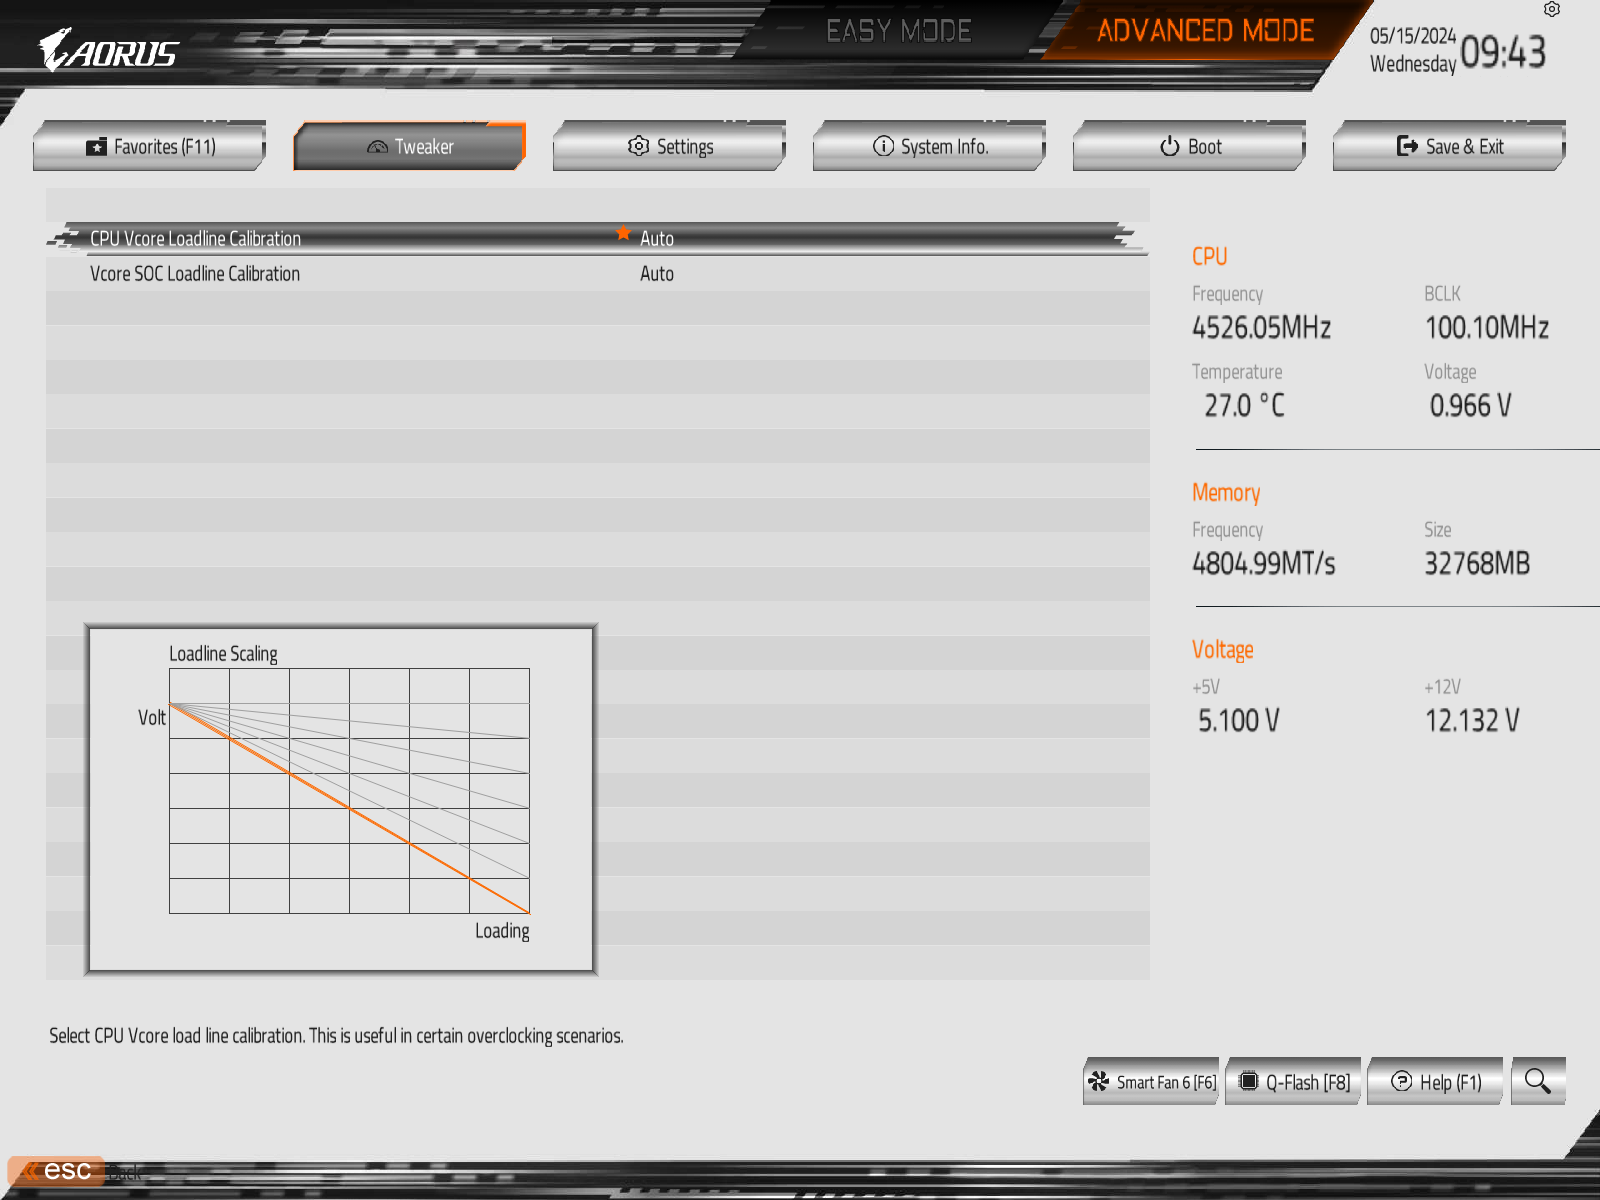The image size is (1600, 1200).
Task: Click the Q-Flash chip icon
Action: tap(1248, 1081)
